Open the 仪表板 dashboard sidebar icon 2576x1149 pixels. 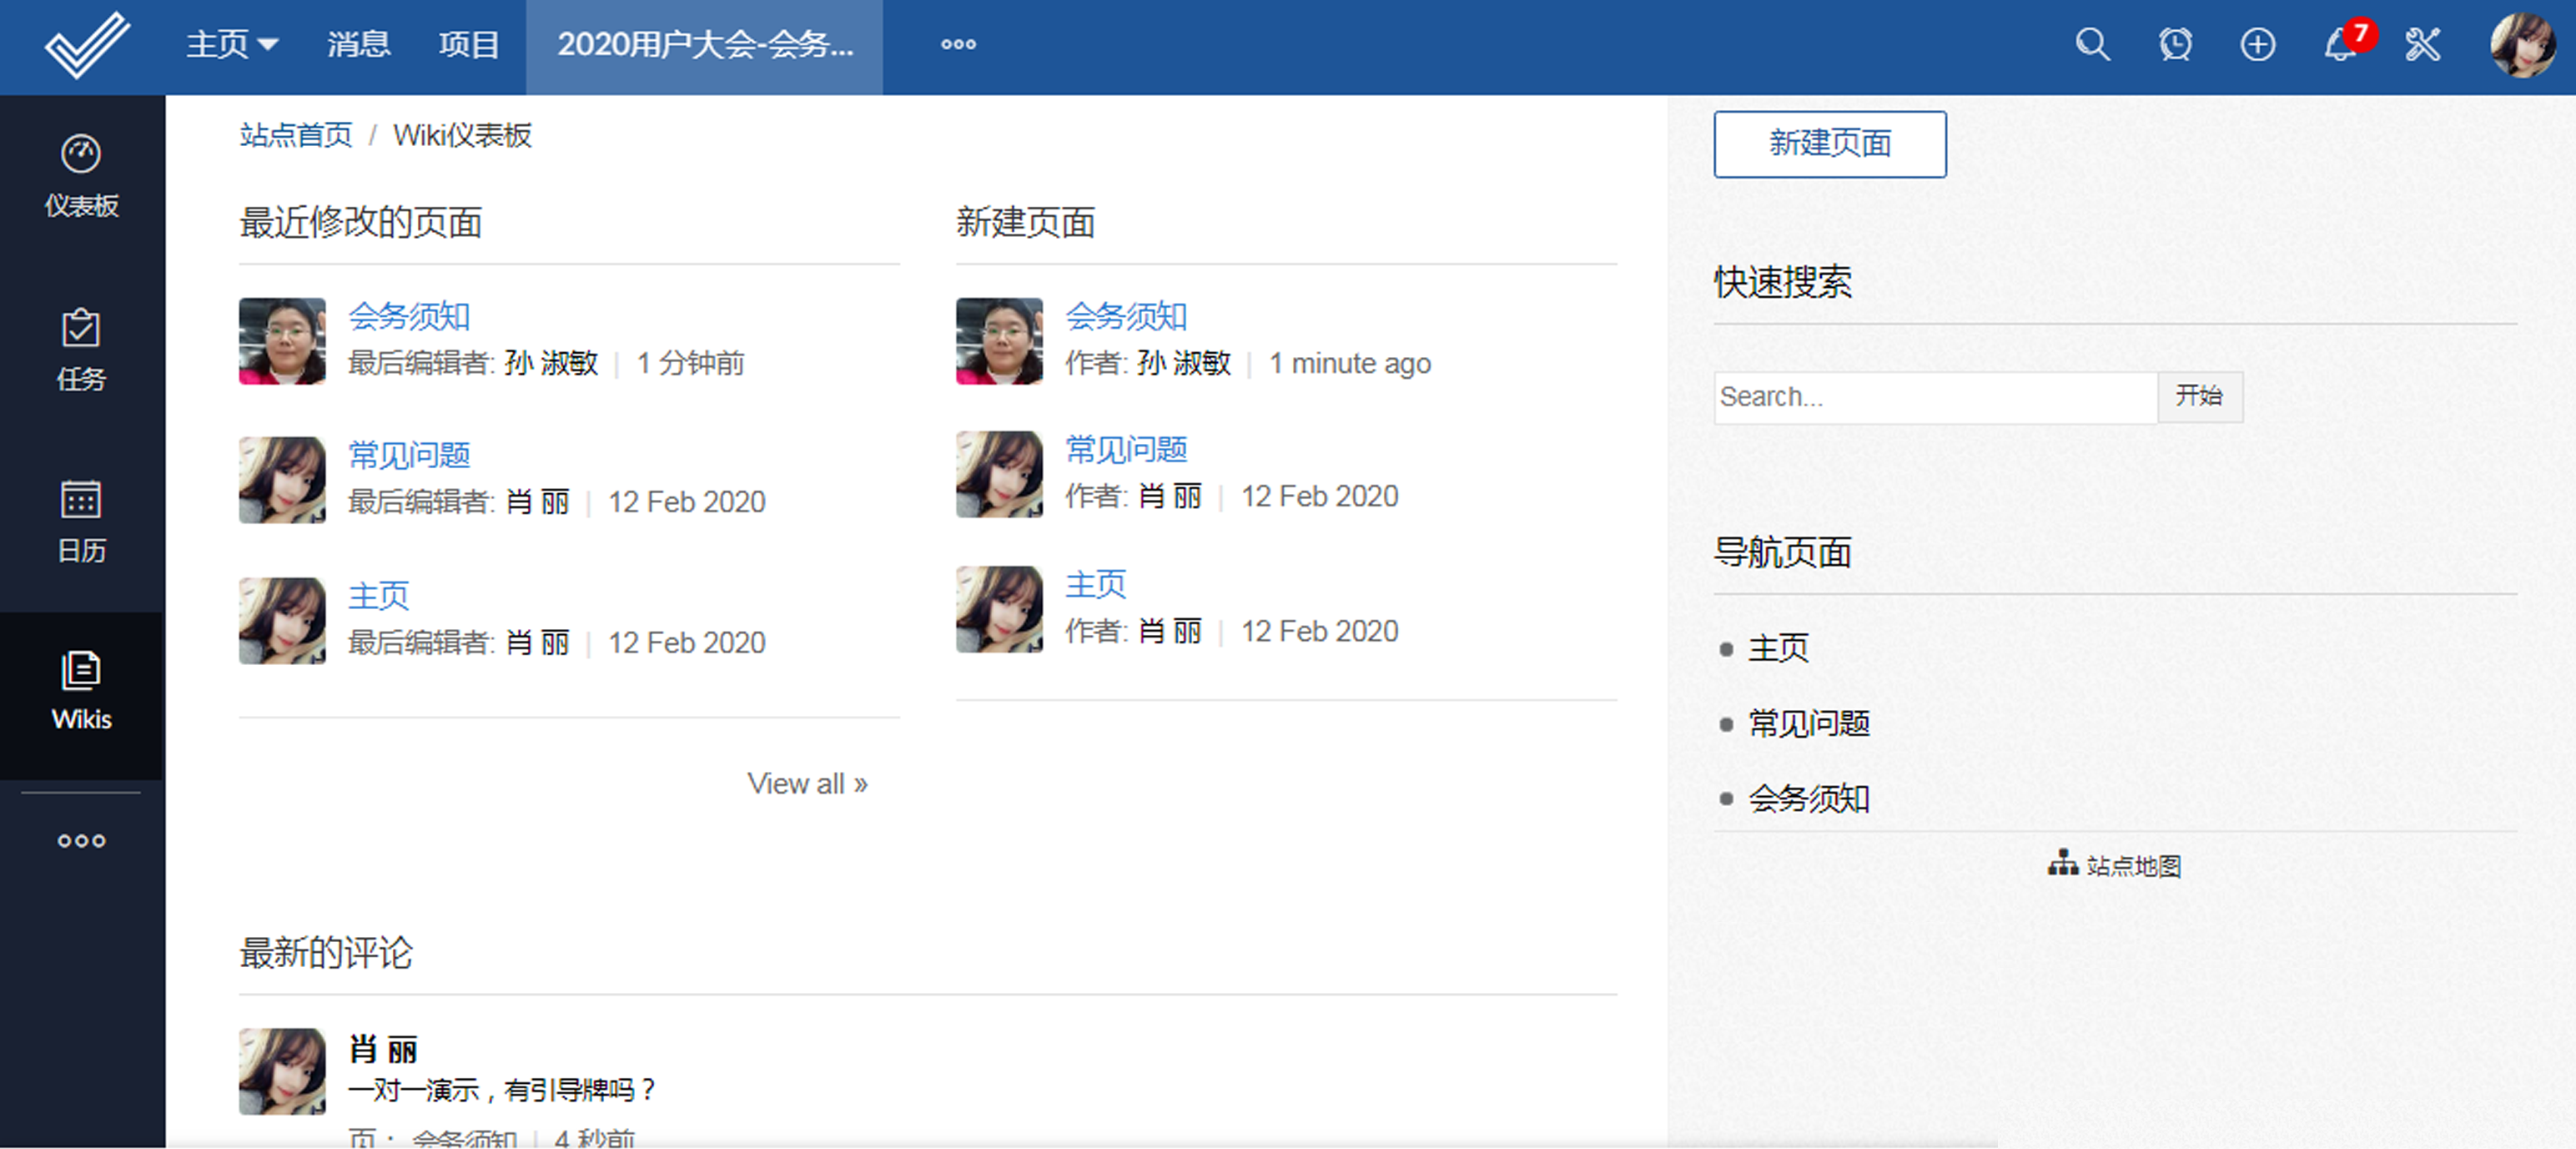[81, 176]
